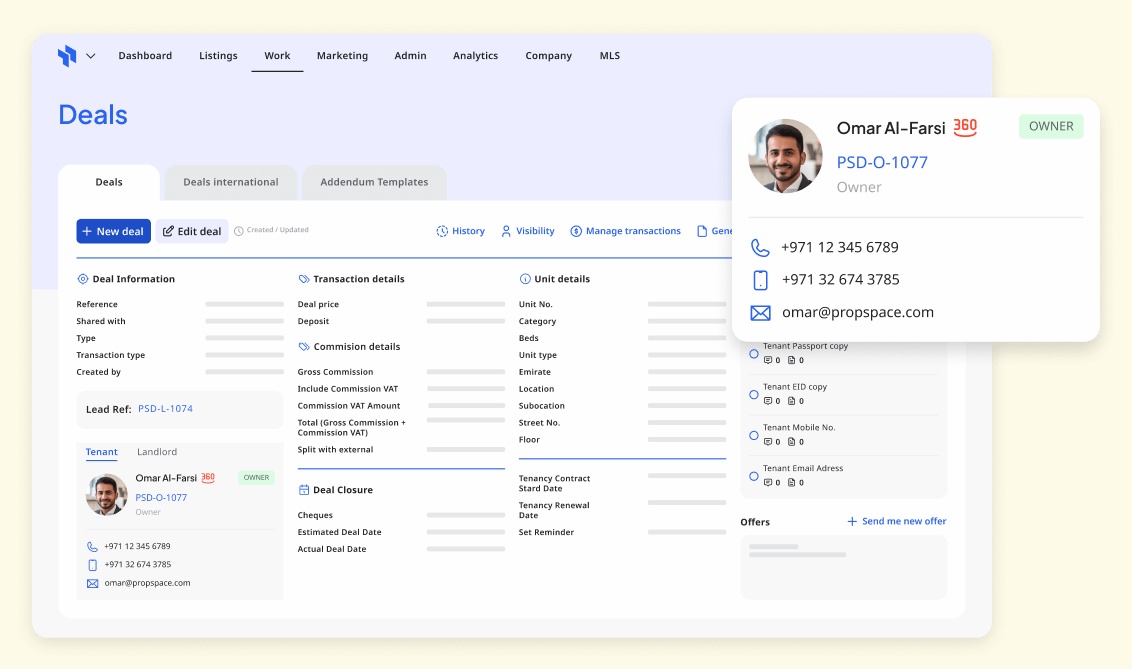Click the Deal Information section icon
This screenshot has width=1132, height=669.
[x=82, y=279]
